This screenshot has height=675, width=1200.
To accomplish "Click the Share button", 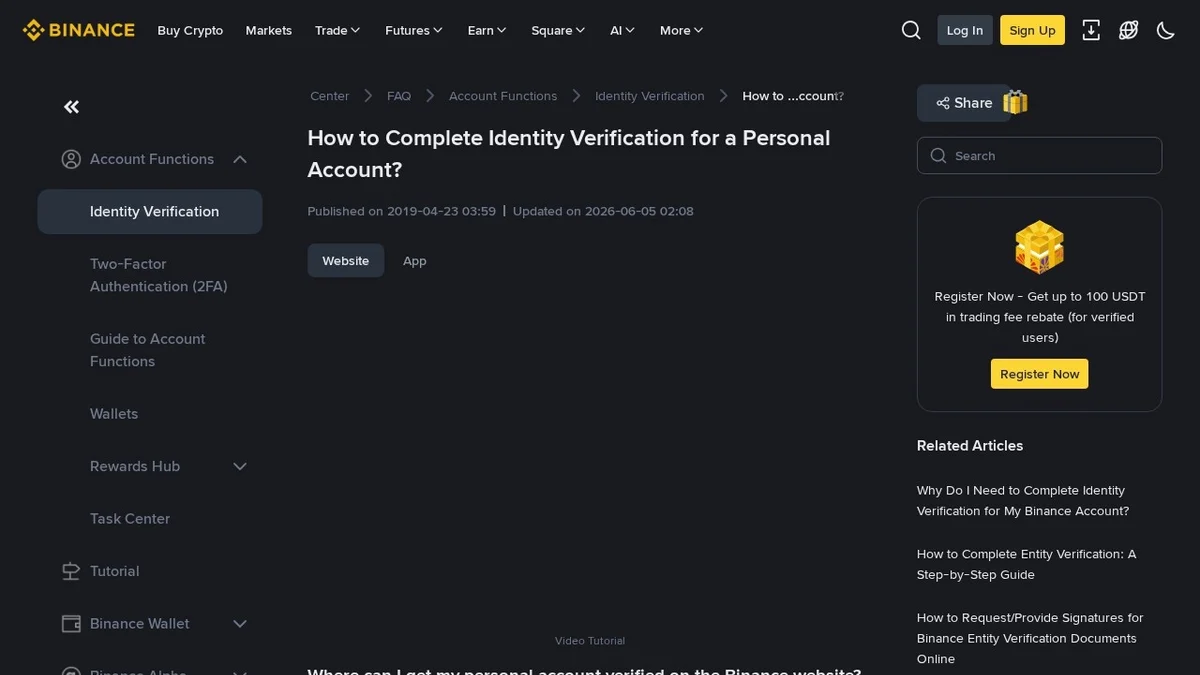I will pos(964,103).
